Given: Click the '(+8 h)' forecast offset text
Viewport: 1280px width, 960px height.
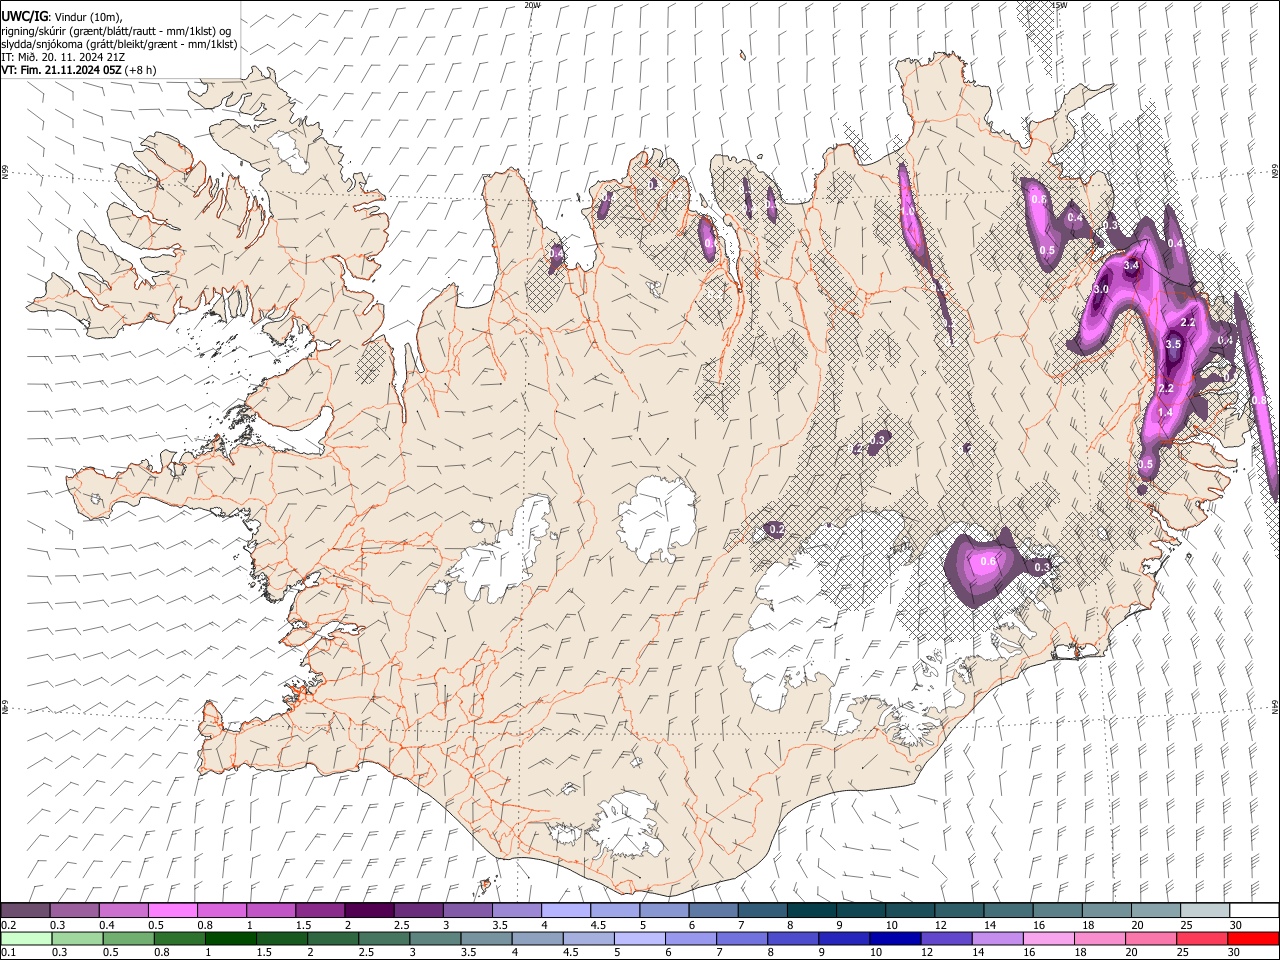Looking at the screenshot, I should (142, 70).
